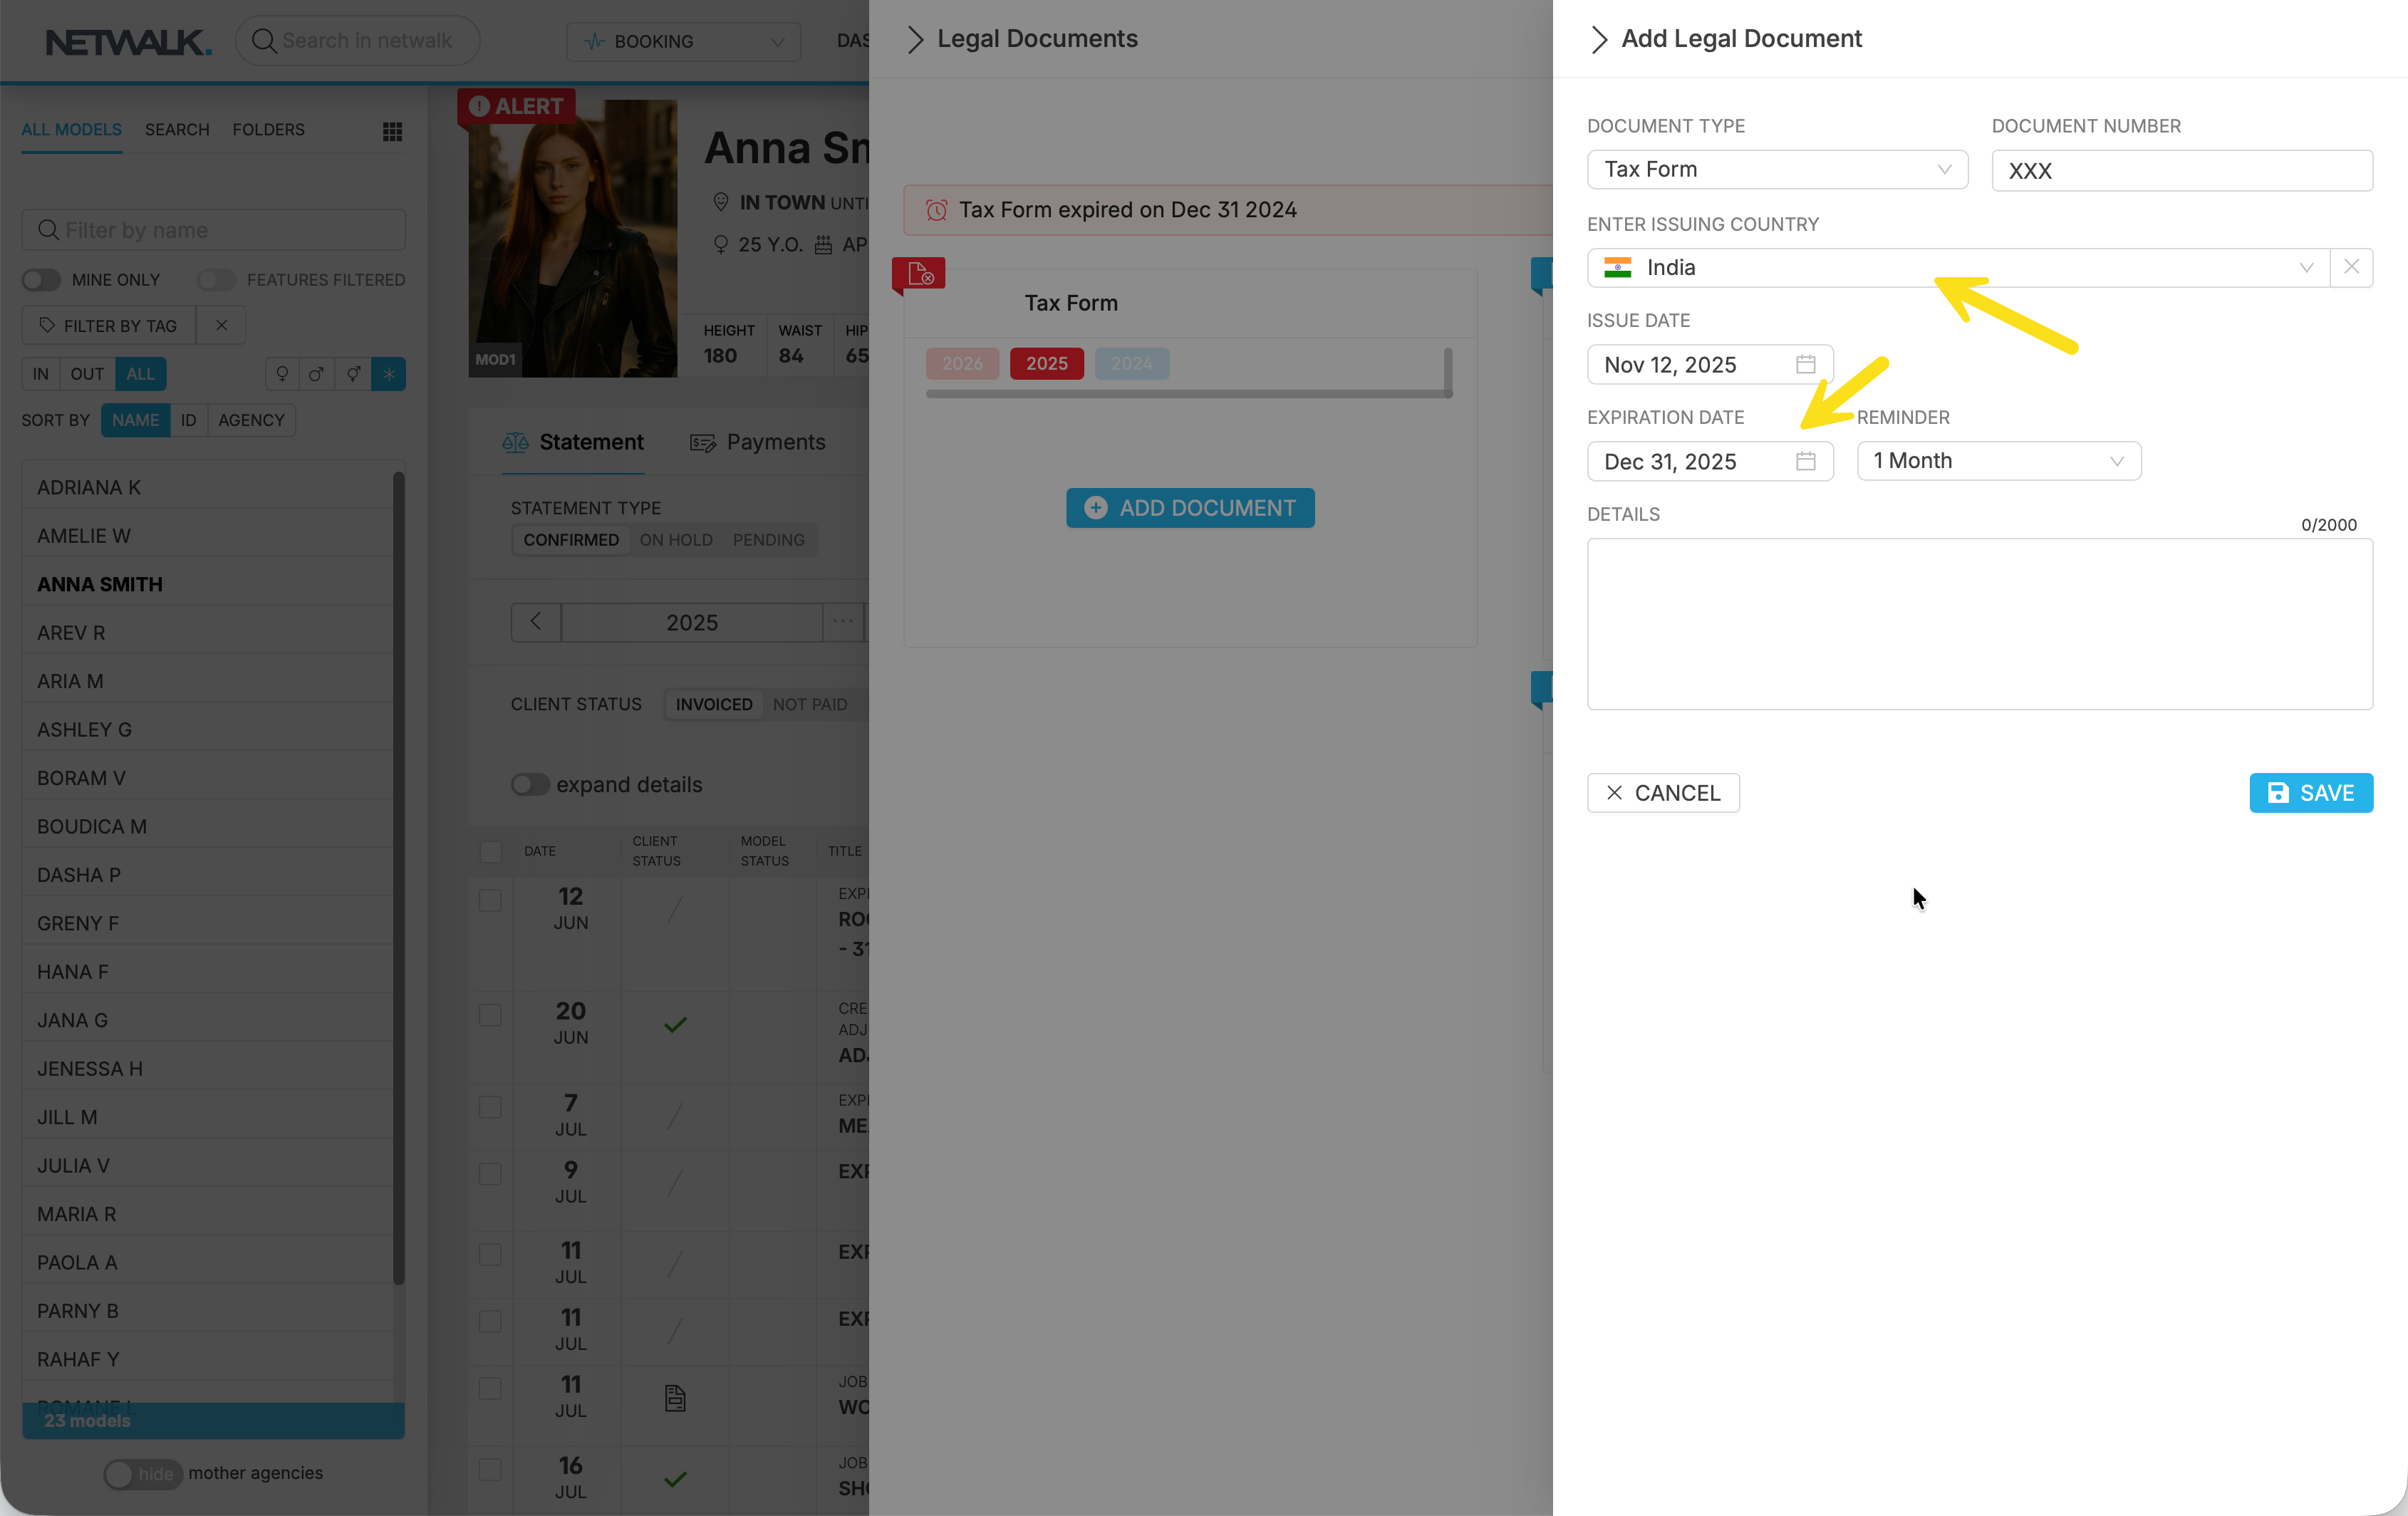The height and width of the screenshot is (1516, 2408).
Task: Click the filter tag clear X icon
Action: 221,326
